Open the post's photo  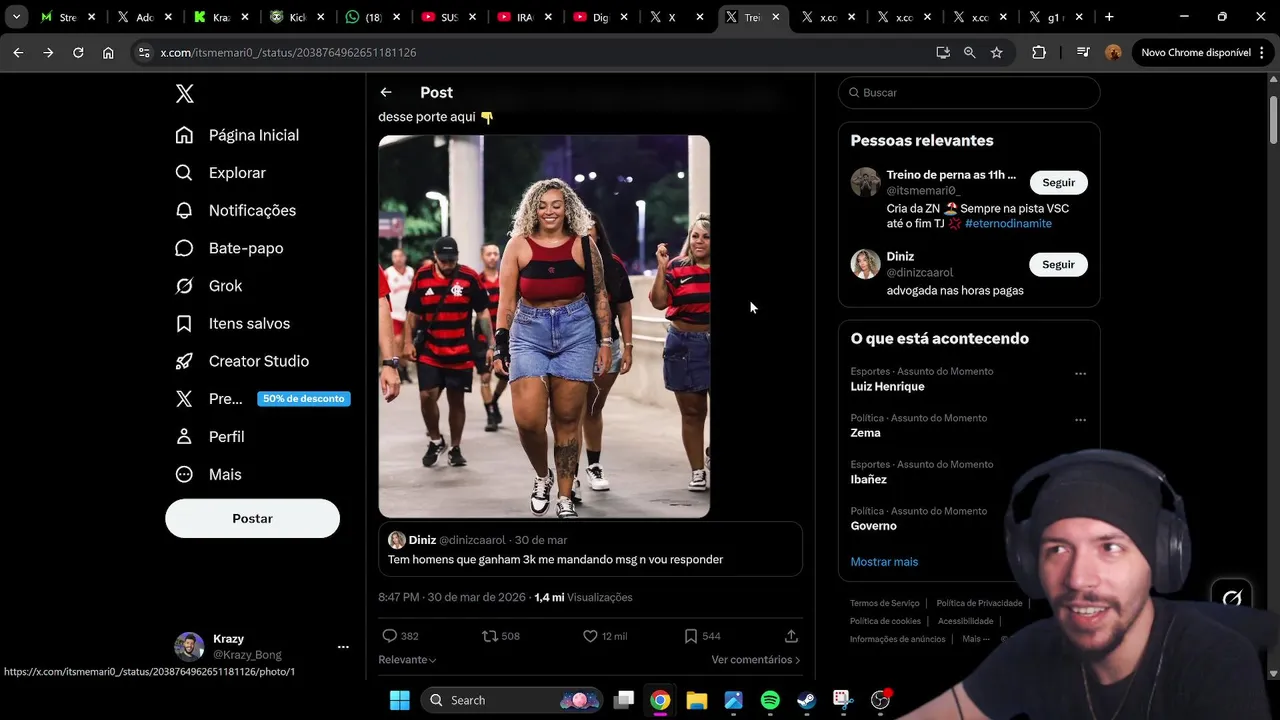pyautogui.click(x=544, y=326)
